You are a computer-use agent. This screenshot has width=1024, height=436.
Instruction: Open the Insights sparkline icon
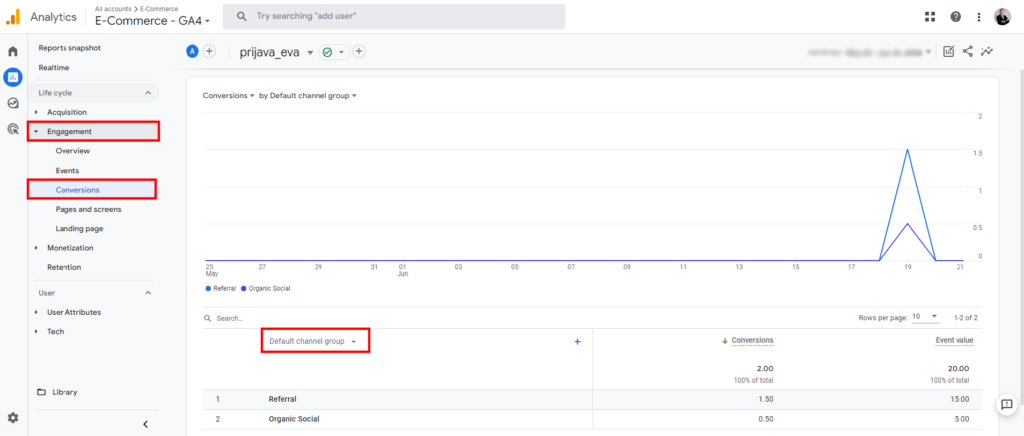[988, 51]
